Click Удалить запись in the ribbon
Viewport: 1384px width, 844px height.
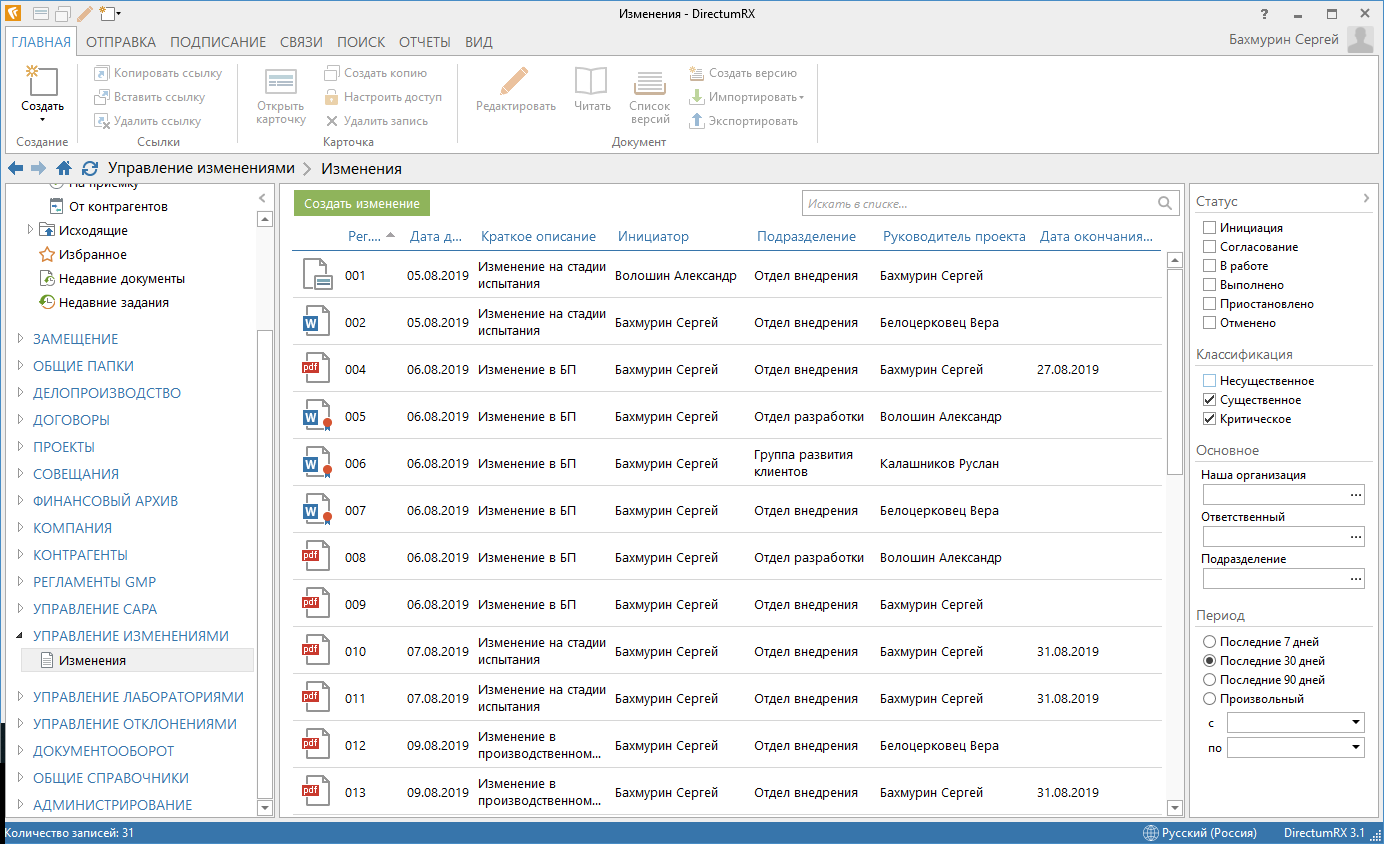point(376,121)
